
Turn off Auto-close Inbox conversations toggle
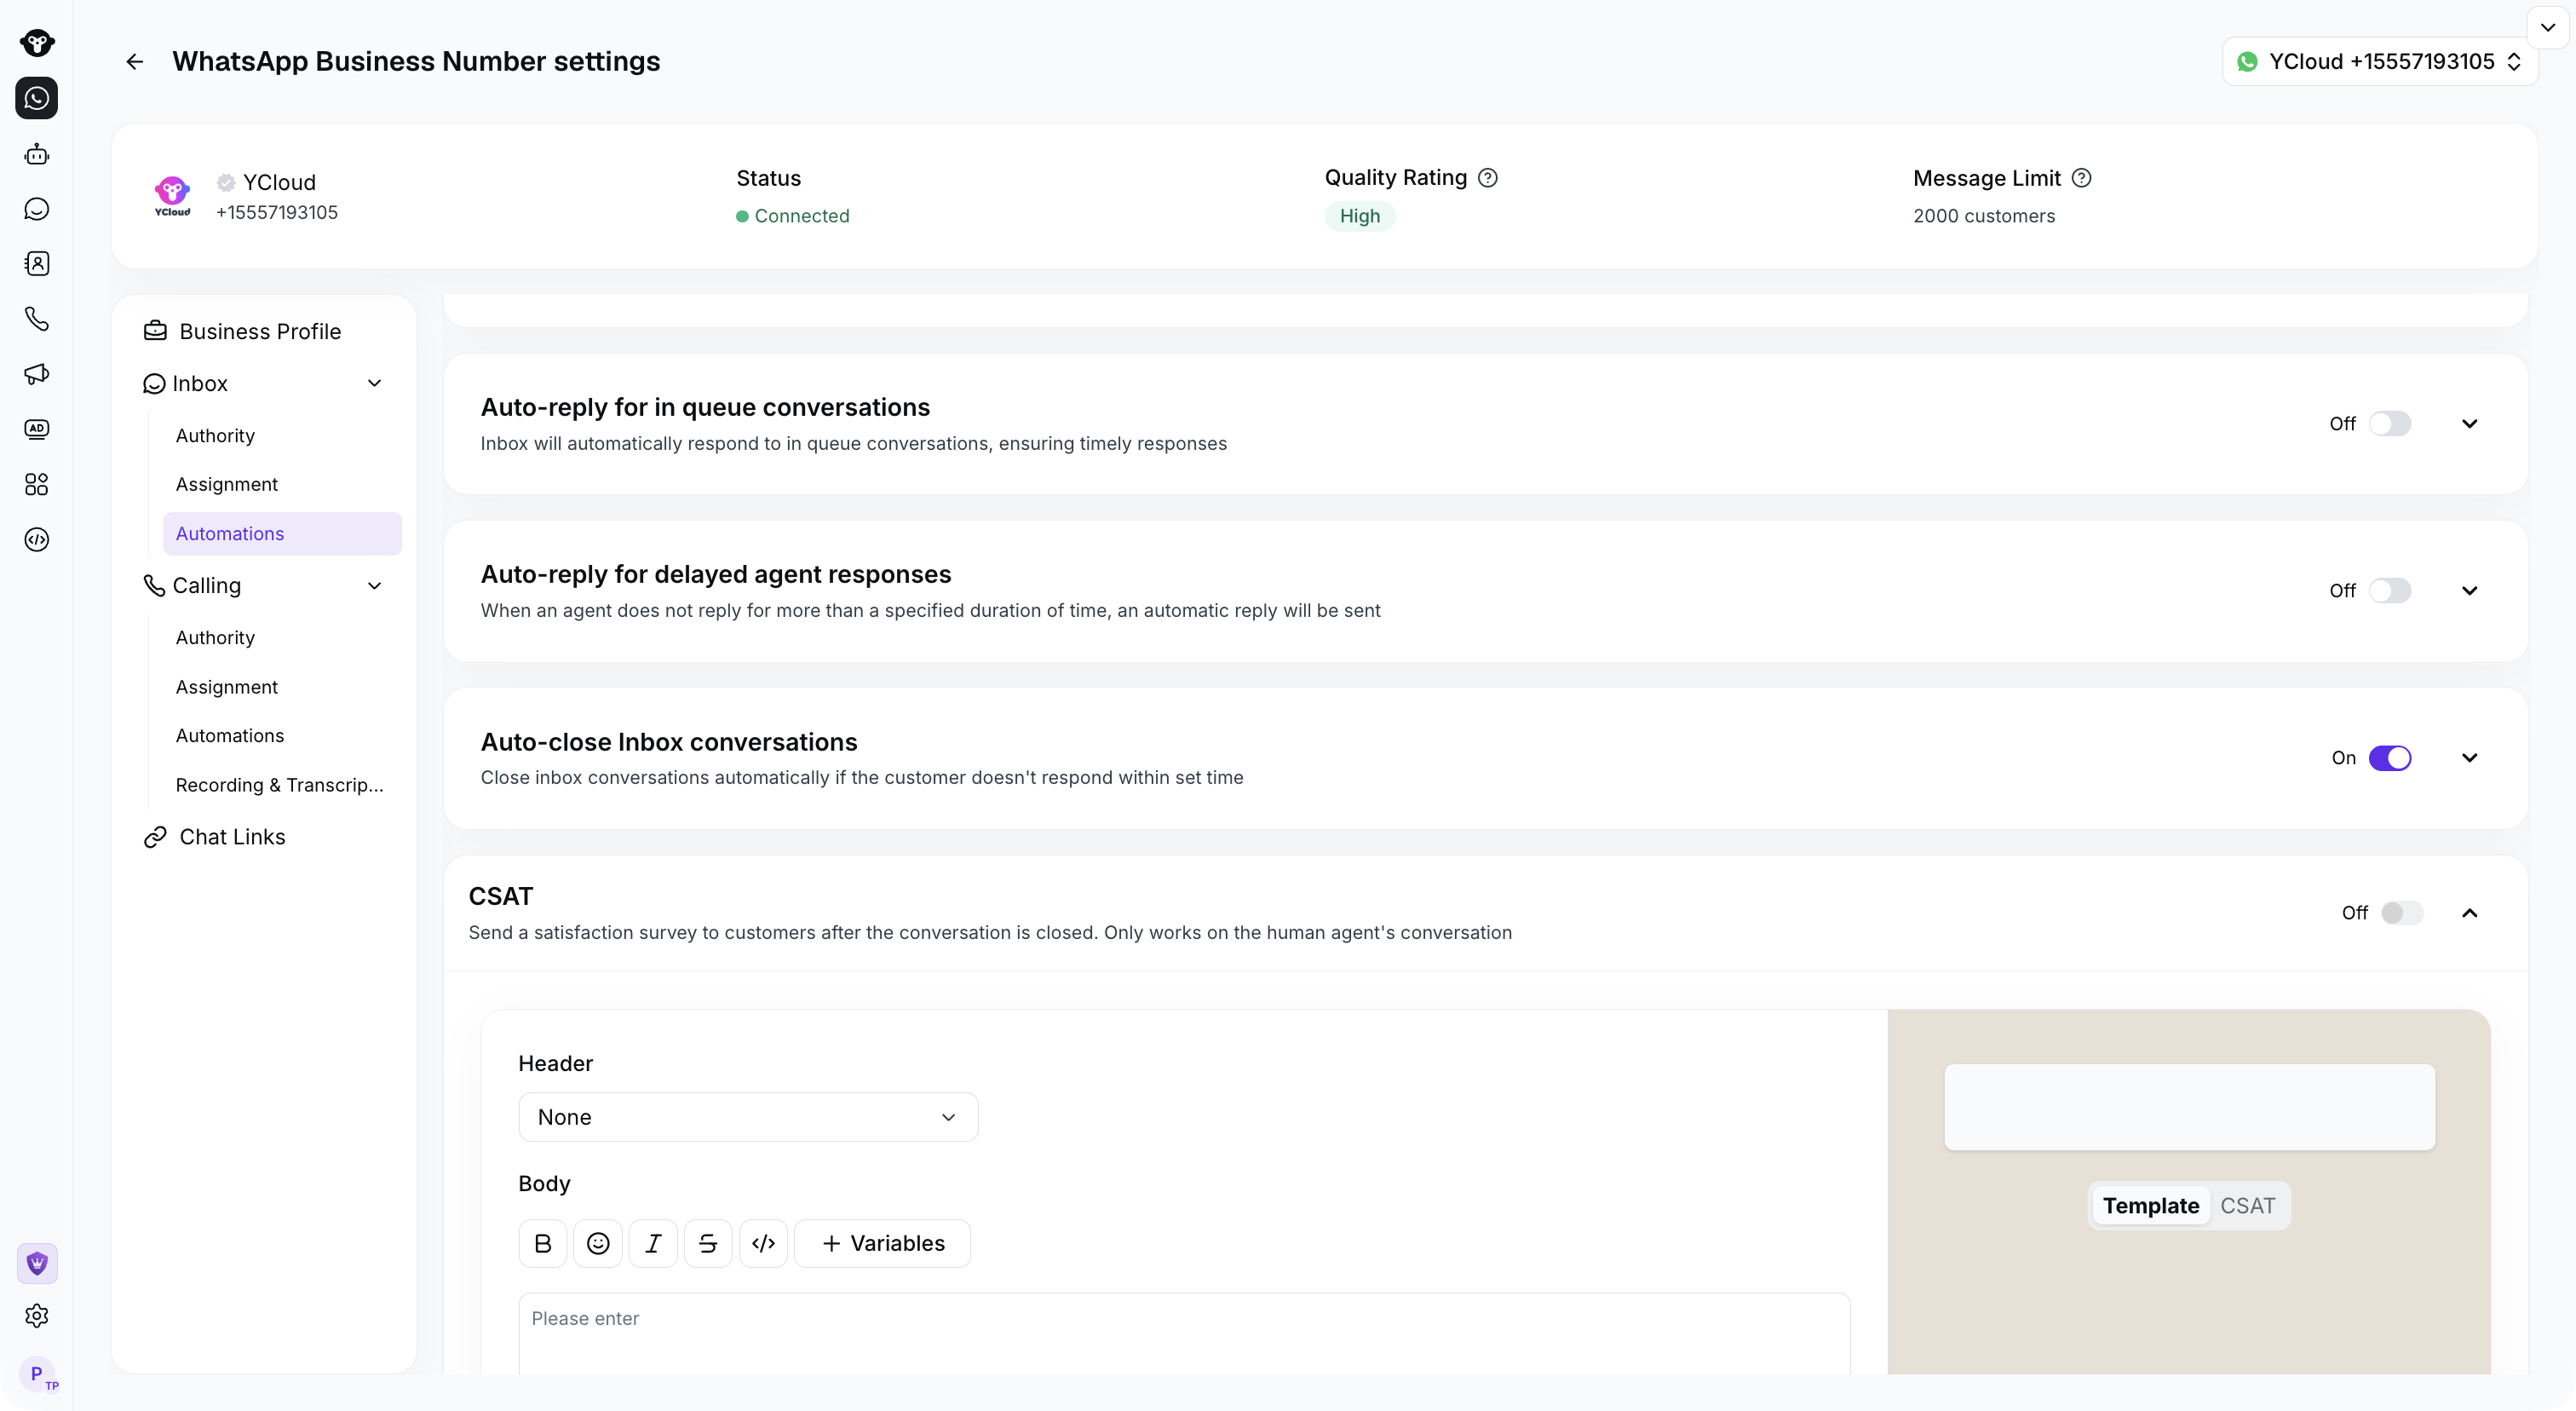click(x=2389, y=758)
